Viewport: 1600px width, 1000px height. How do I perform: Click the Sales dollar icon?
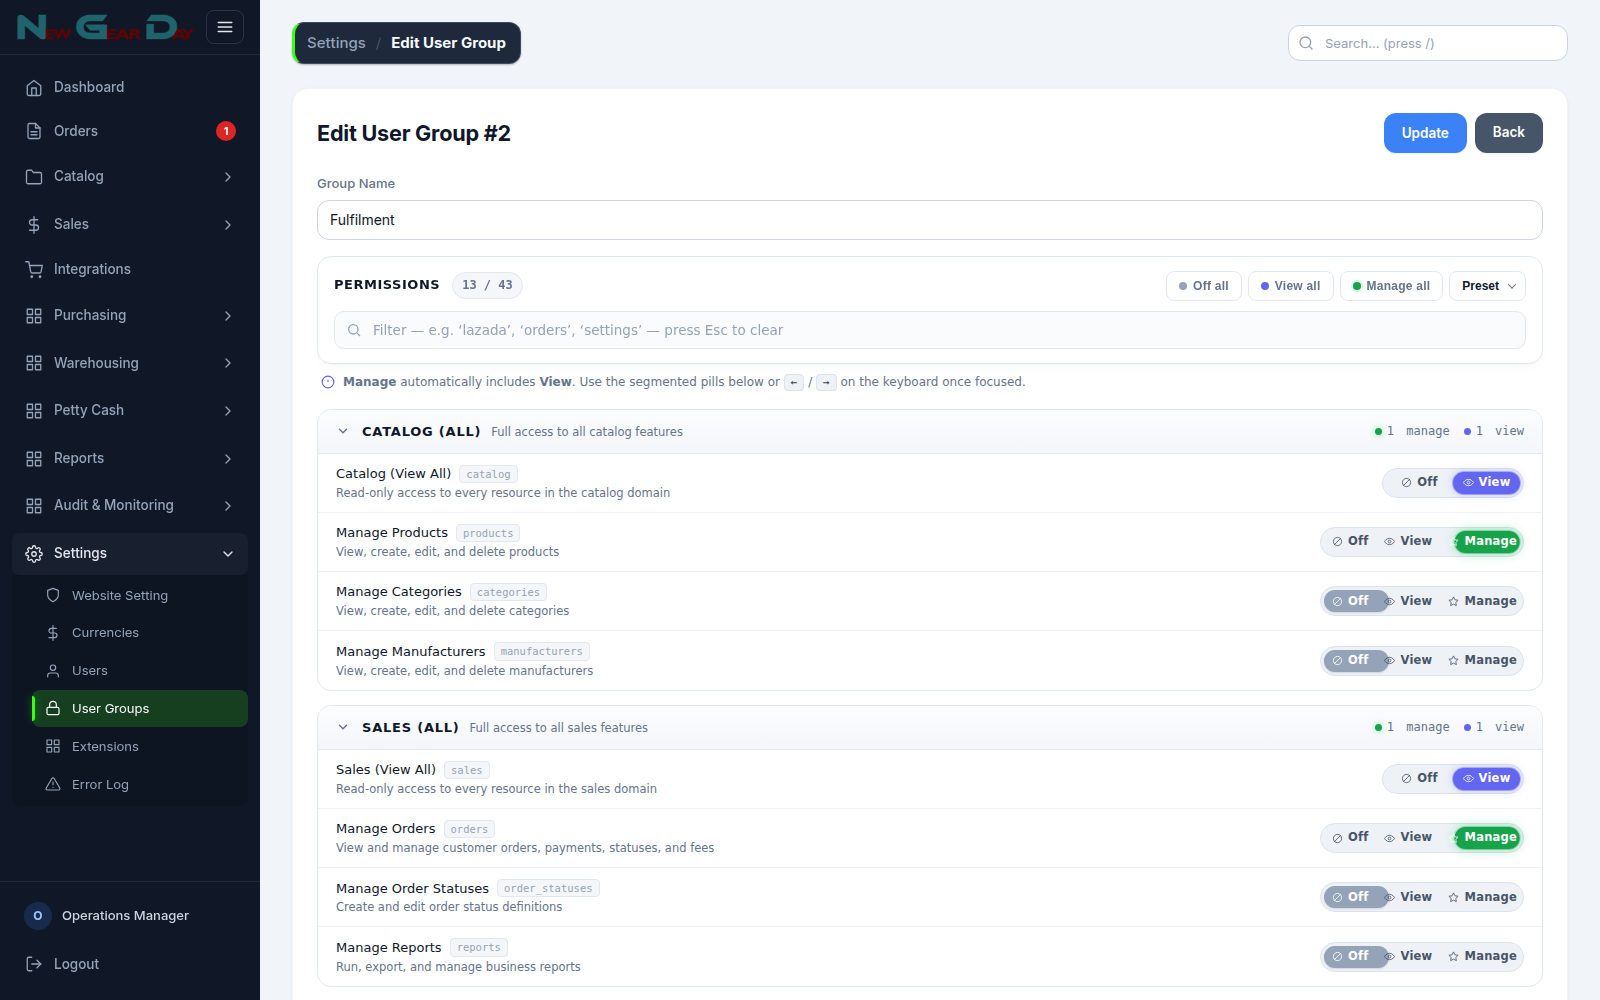(x=34, y=225)
